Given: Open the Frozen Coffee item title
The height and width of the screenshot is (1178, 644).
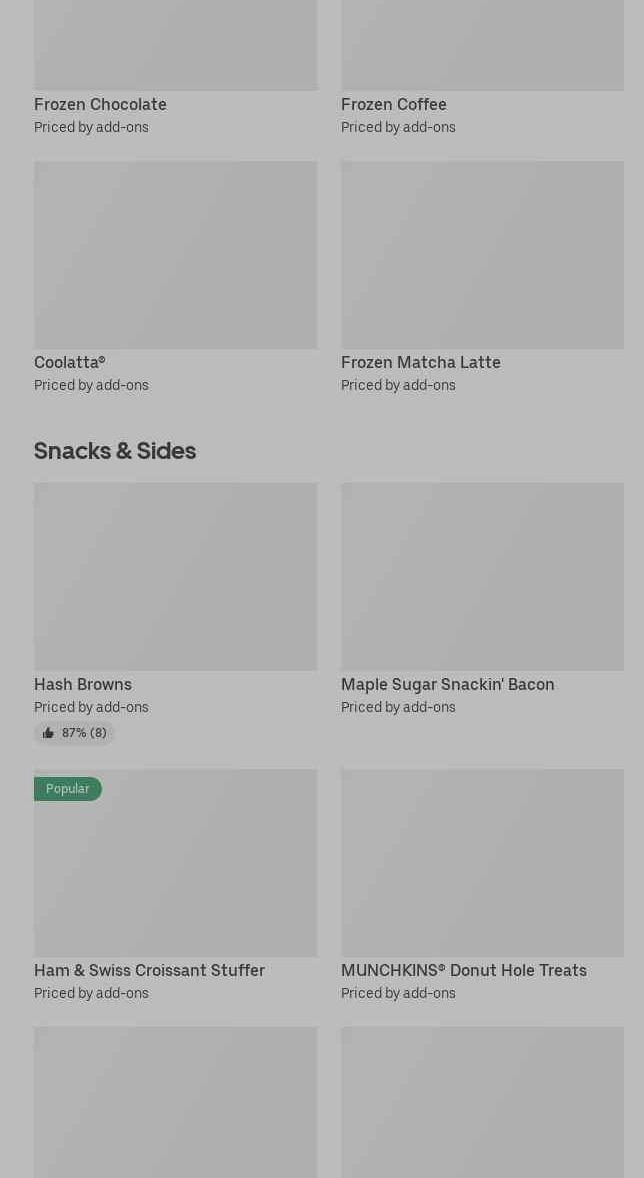Looking at the screenshot, I should [393, 104].
